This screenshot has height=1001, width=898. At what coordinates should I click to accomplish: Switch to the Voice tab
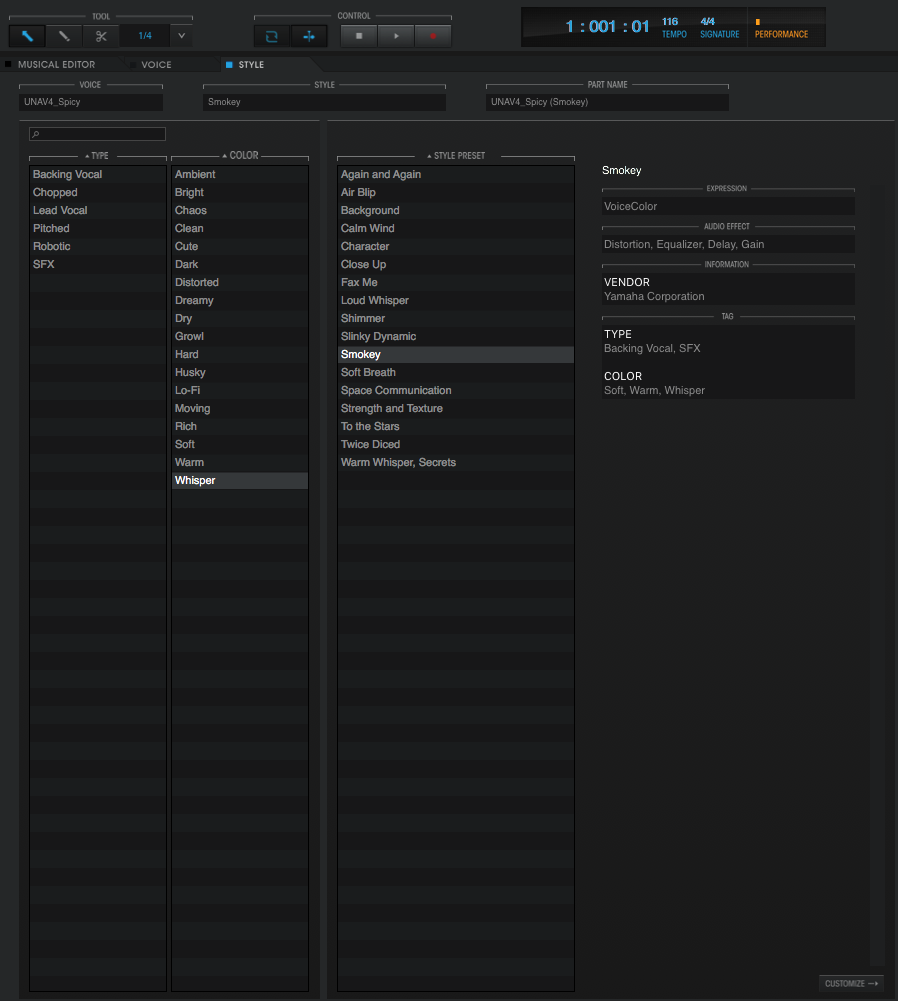pyautogui.click(x=156, y=64)
